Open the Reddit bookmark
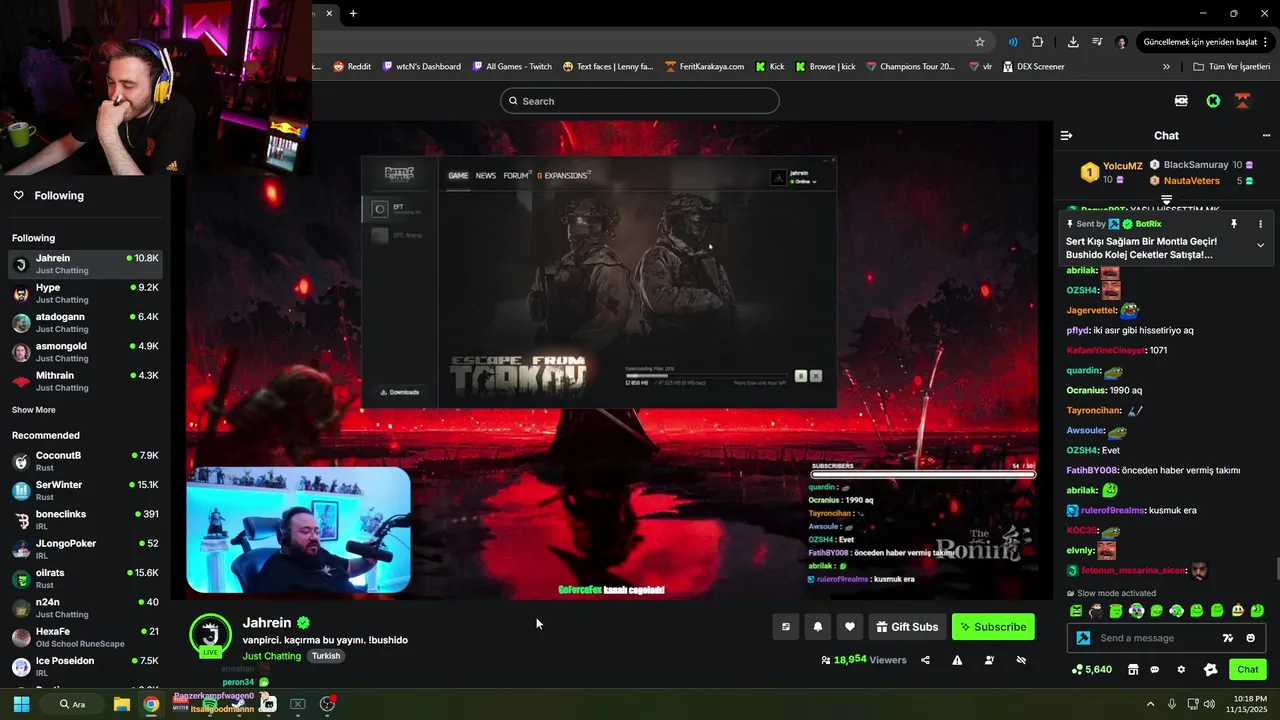This screenshot has height=720, width=1280. (352, 67)
